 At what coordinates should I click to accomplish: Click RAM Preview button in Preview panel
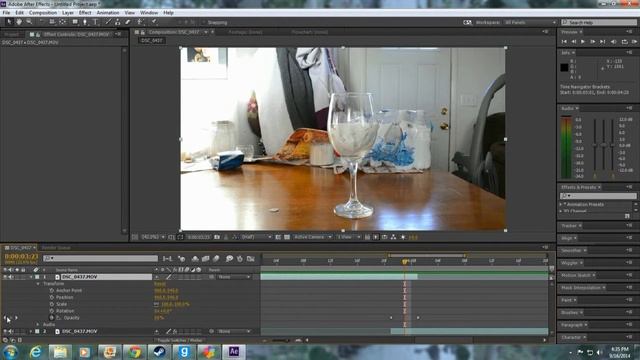pyautogui.click(x=634, y=42)
